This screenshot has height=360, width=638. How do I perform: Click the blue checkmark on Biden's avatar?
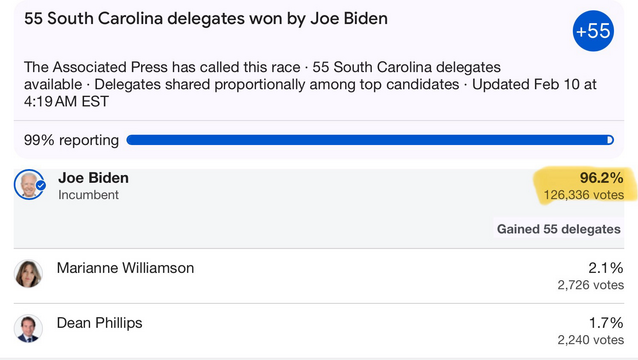[x=41, y=185]
